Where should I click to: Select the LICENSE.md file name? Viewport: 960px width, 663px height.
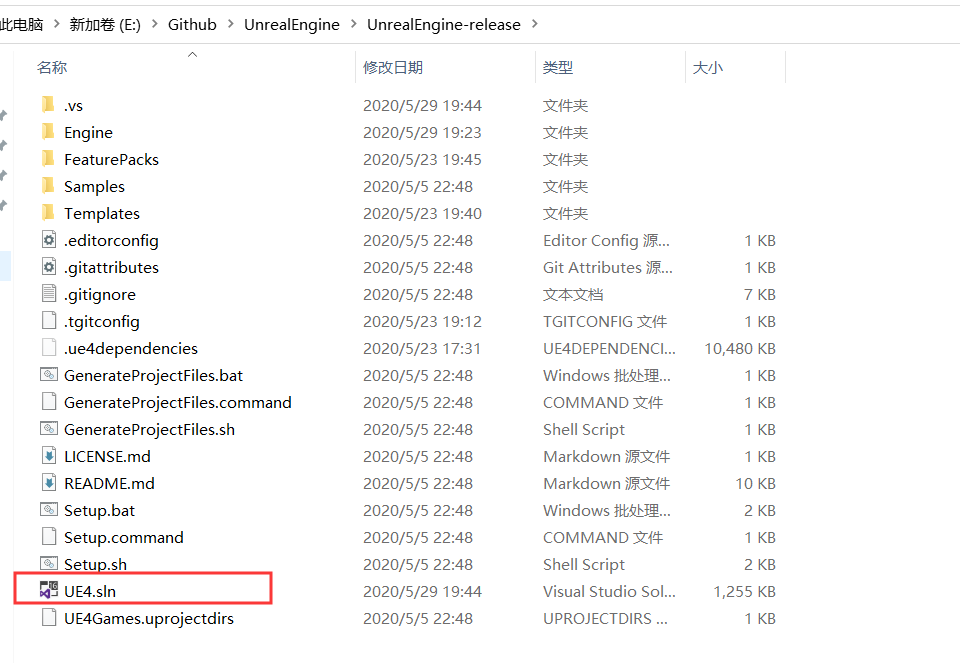tap(107, 457)
